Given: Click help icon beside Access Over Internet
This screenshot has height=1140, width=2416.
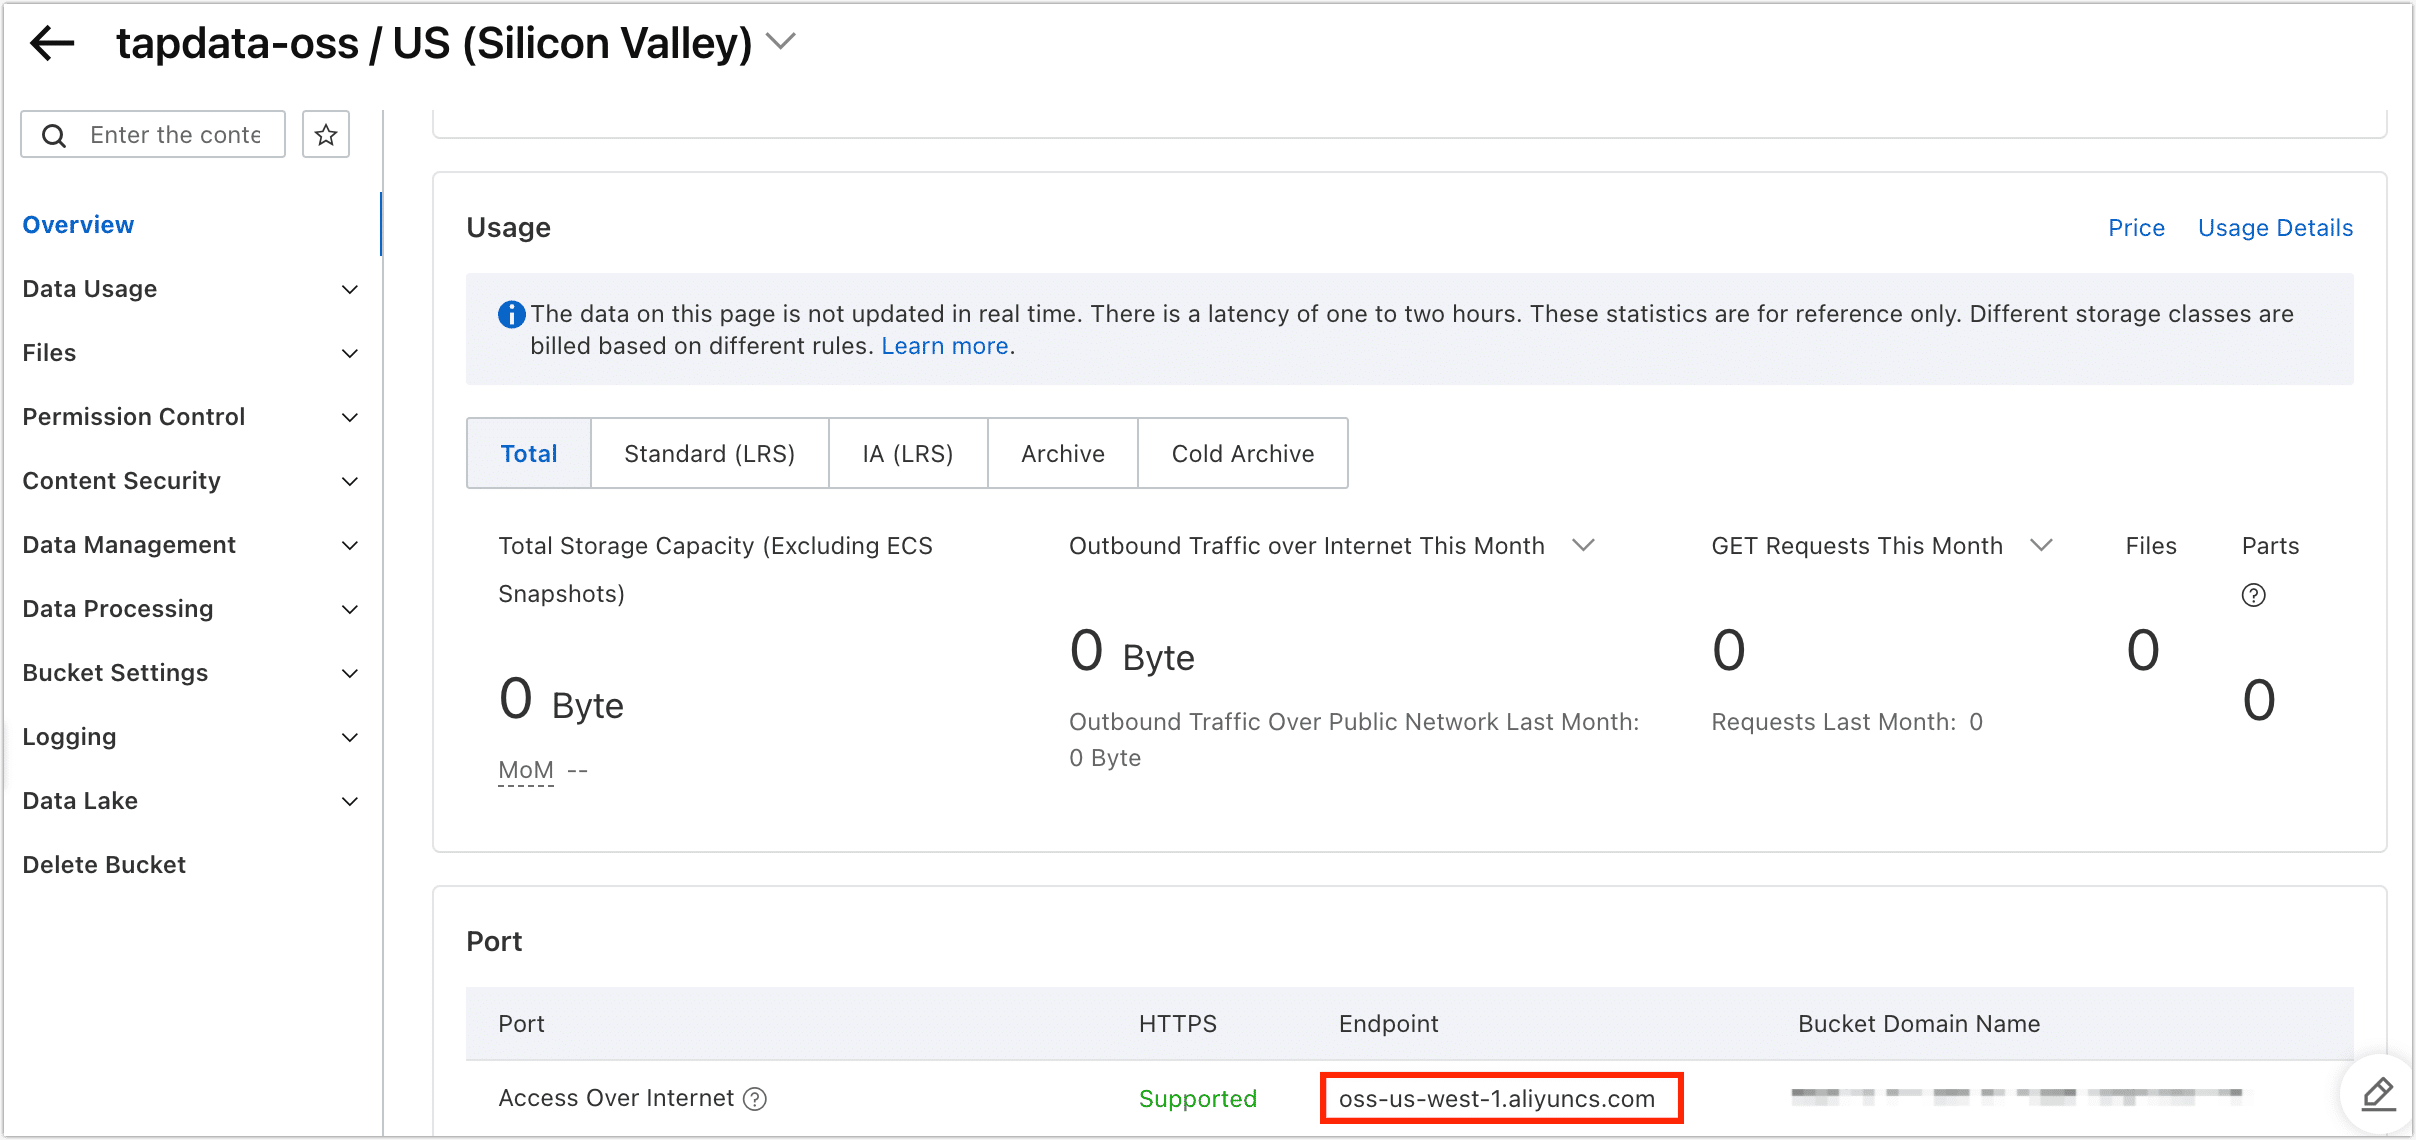Looking at the screenshot, I should [756, 1099].
